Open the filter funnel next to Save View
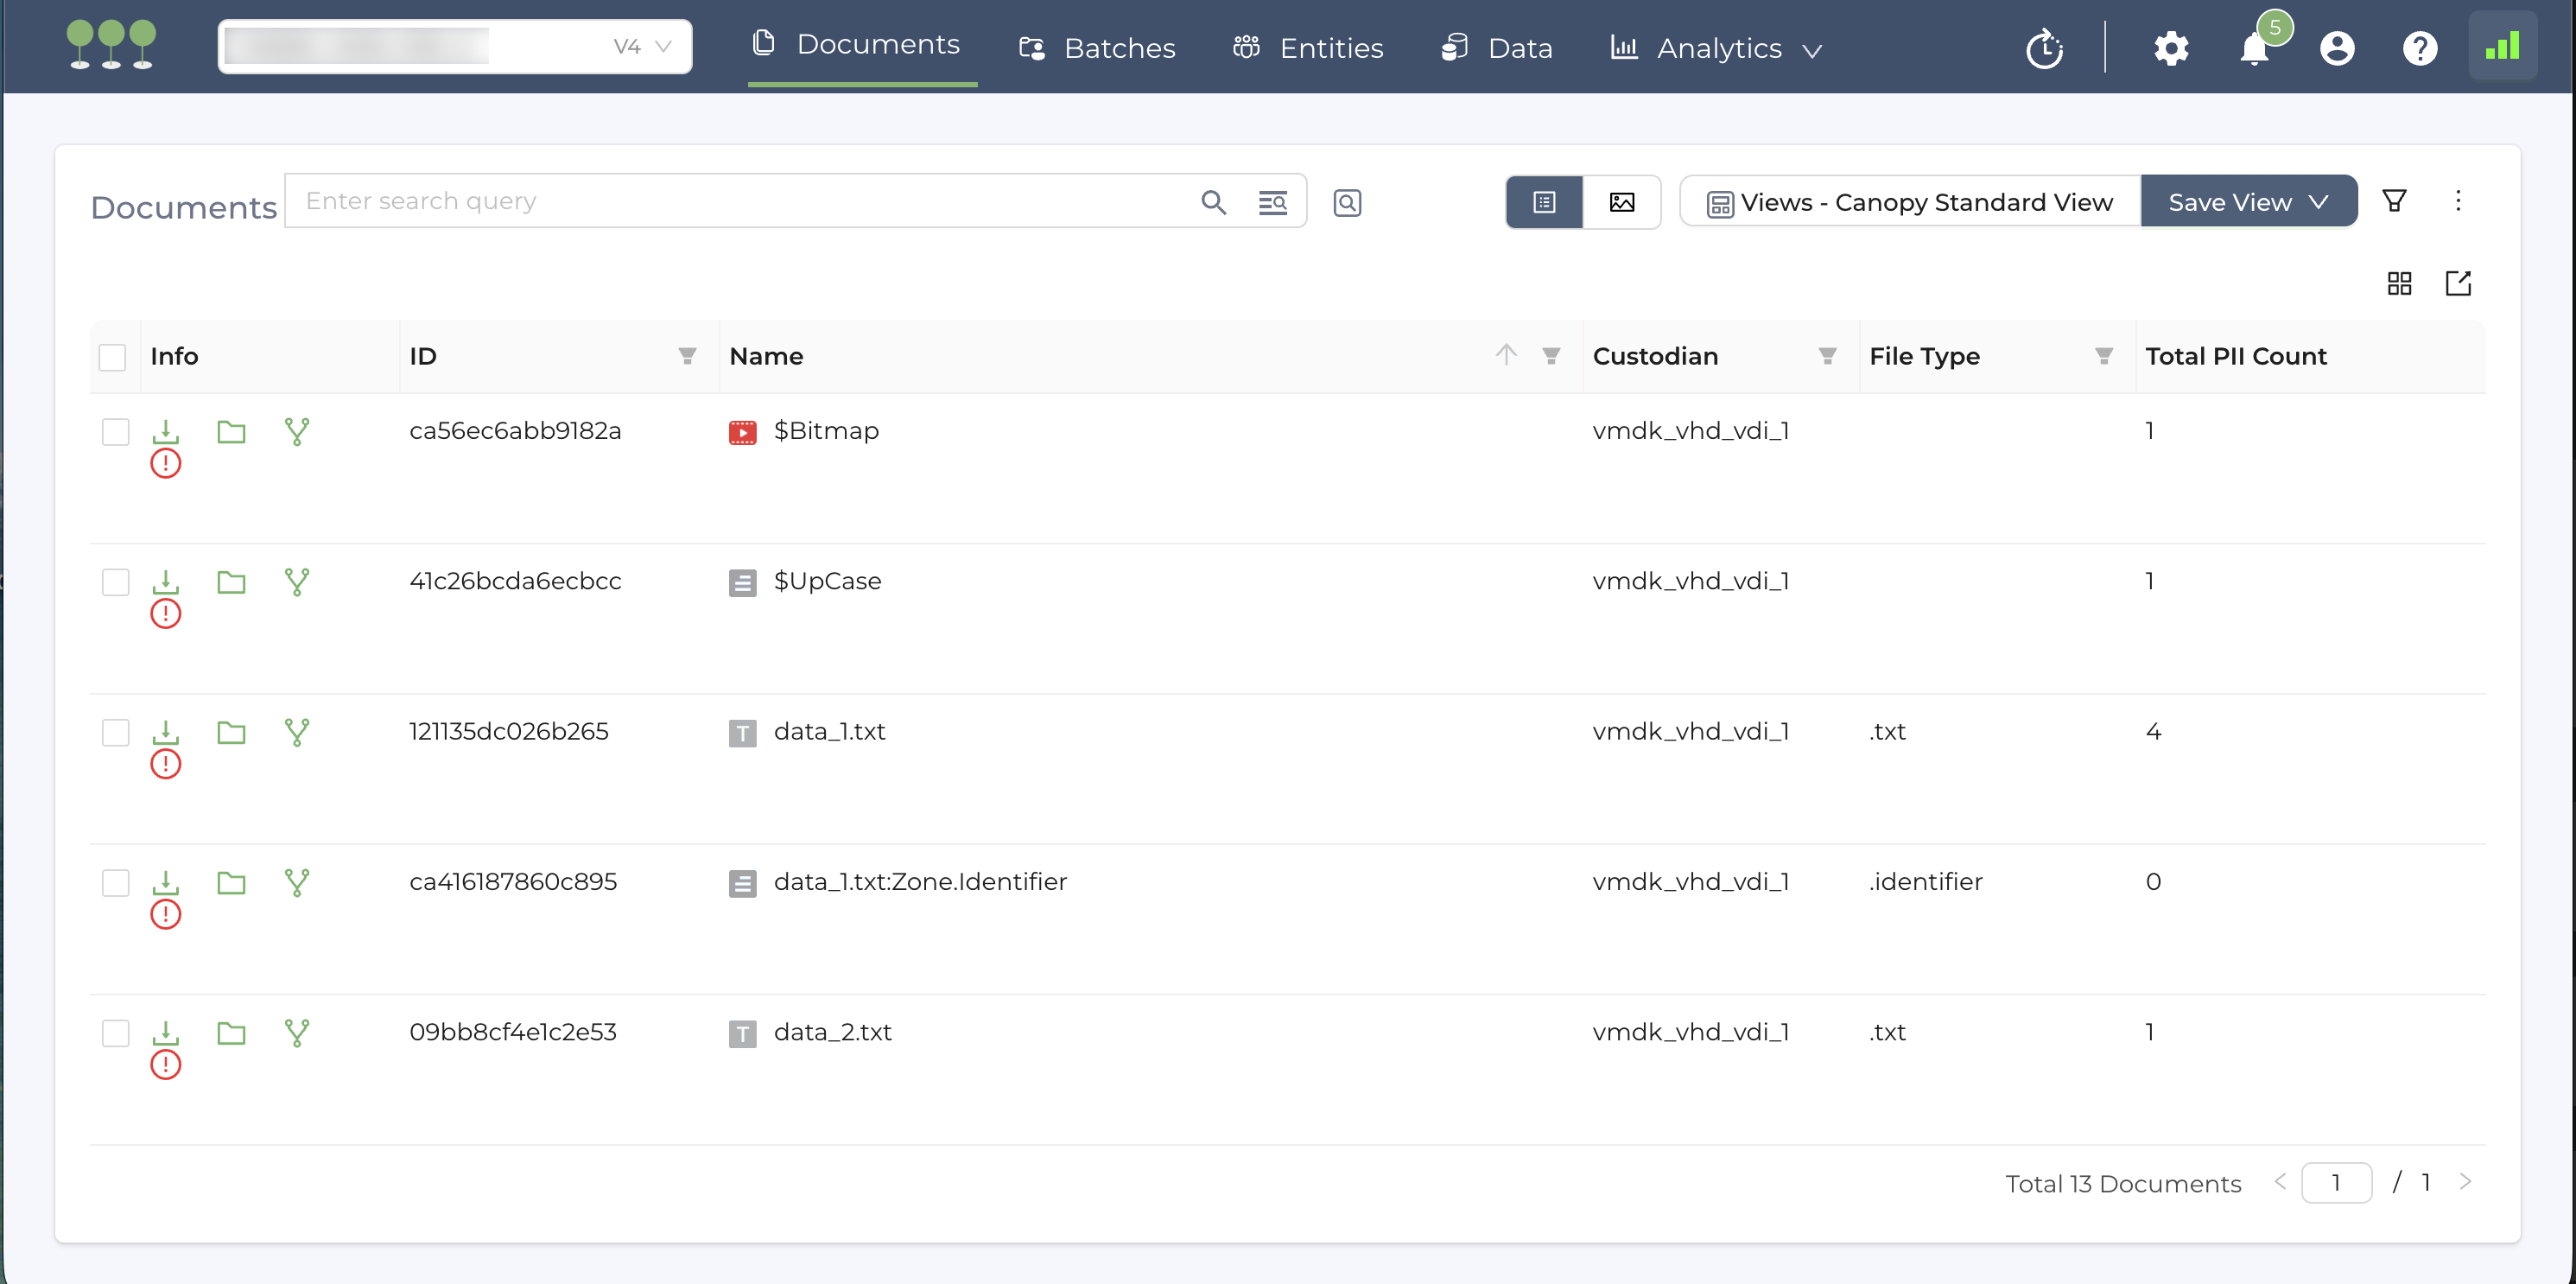 pyautogui.click(x=2394, y=201)
